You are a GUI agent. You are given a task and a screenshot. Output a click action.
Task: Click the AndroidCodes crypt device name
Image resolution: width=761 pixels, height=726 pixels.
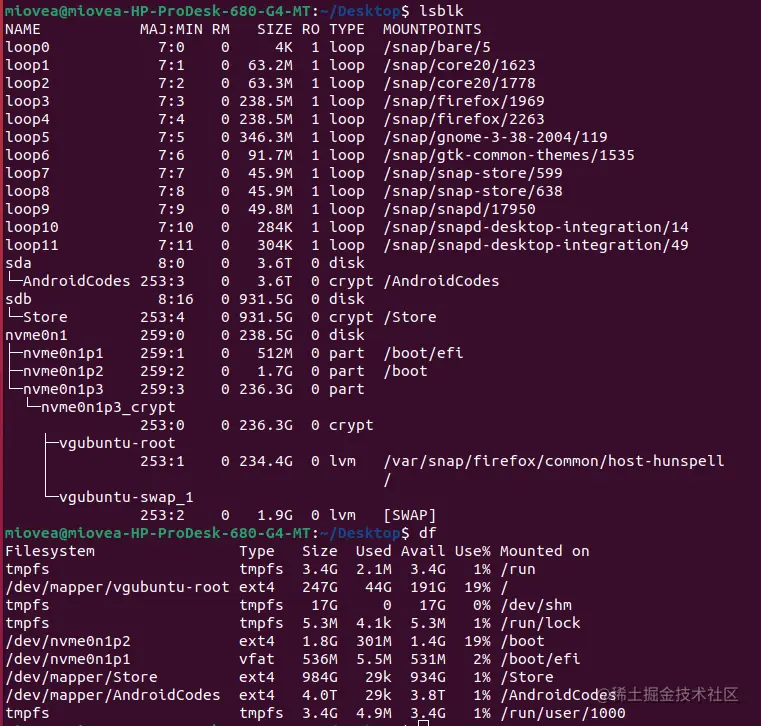pos(76,280)
